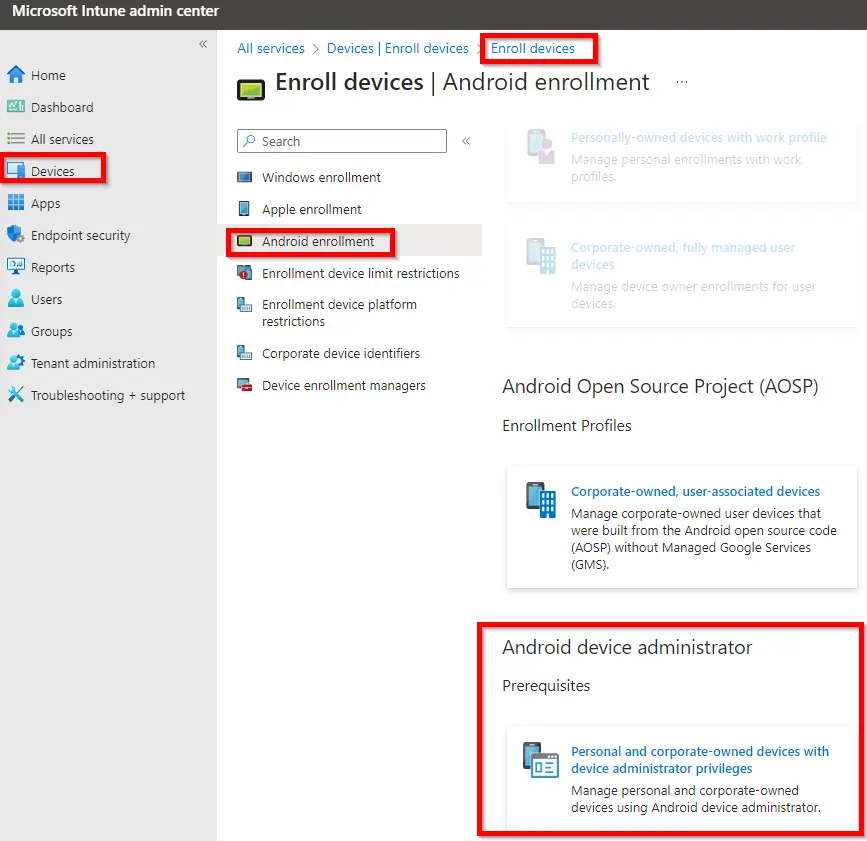The height and width of the screenshot is (841, 867).
Task: Click the Users person icon
Action: click(15, 298)
